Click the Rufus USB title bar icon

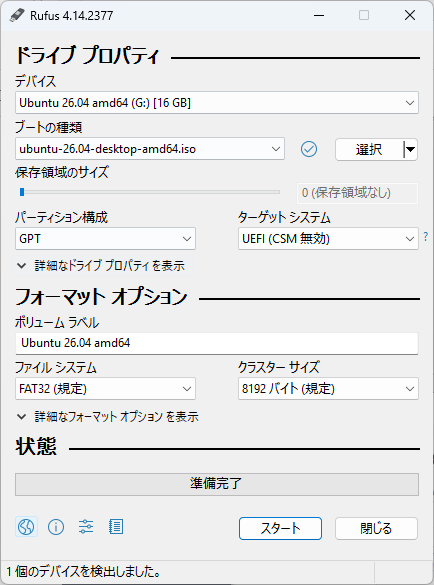17,15
